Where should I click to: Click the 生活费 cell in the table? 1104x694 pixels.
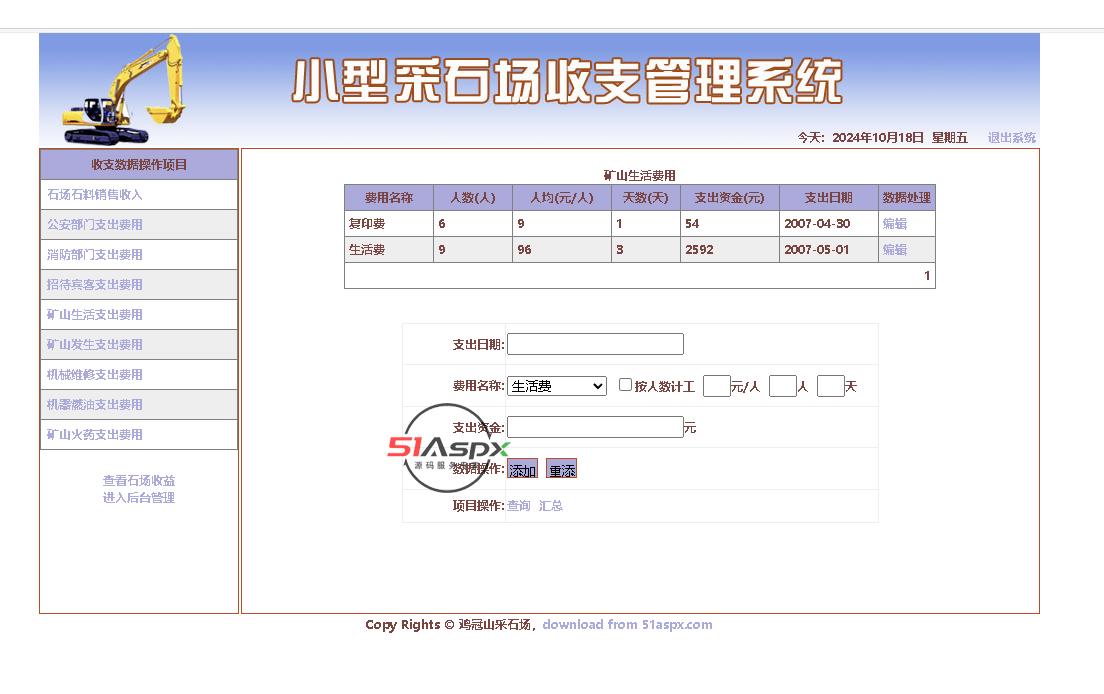389,250
